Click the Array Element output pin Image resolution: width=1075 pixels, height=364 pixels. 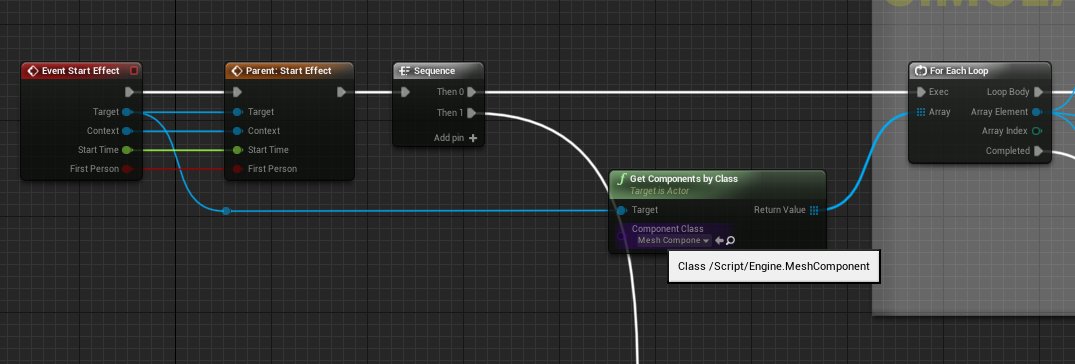pos(1037,112)
